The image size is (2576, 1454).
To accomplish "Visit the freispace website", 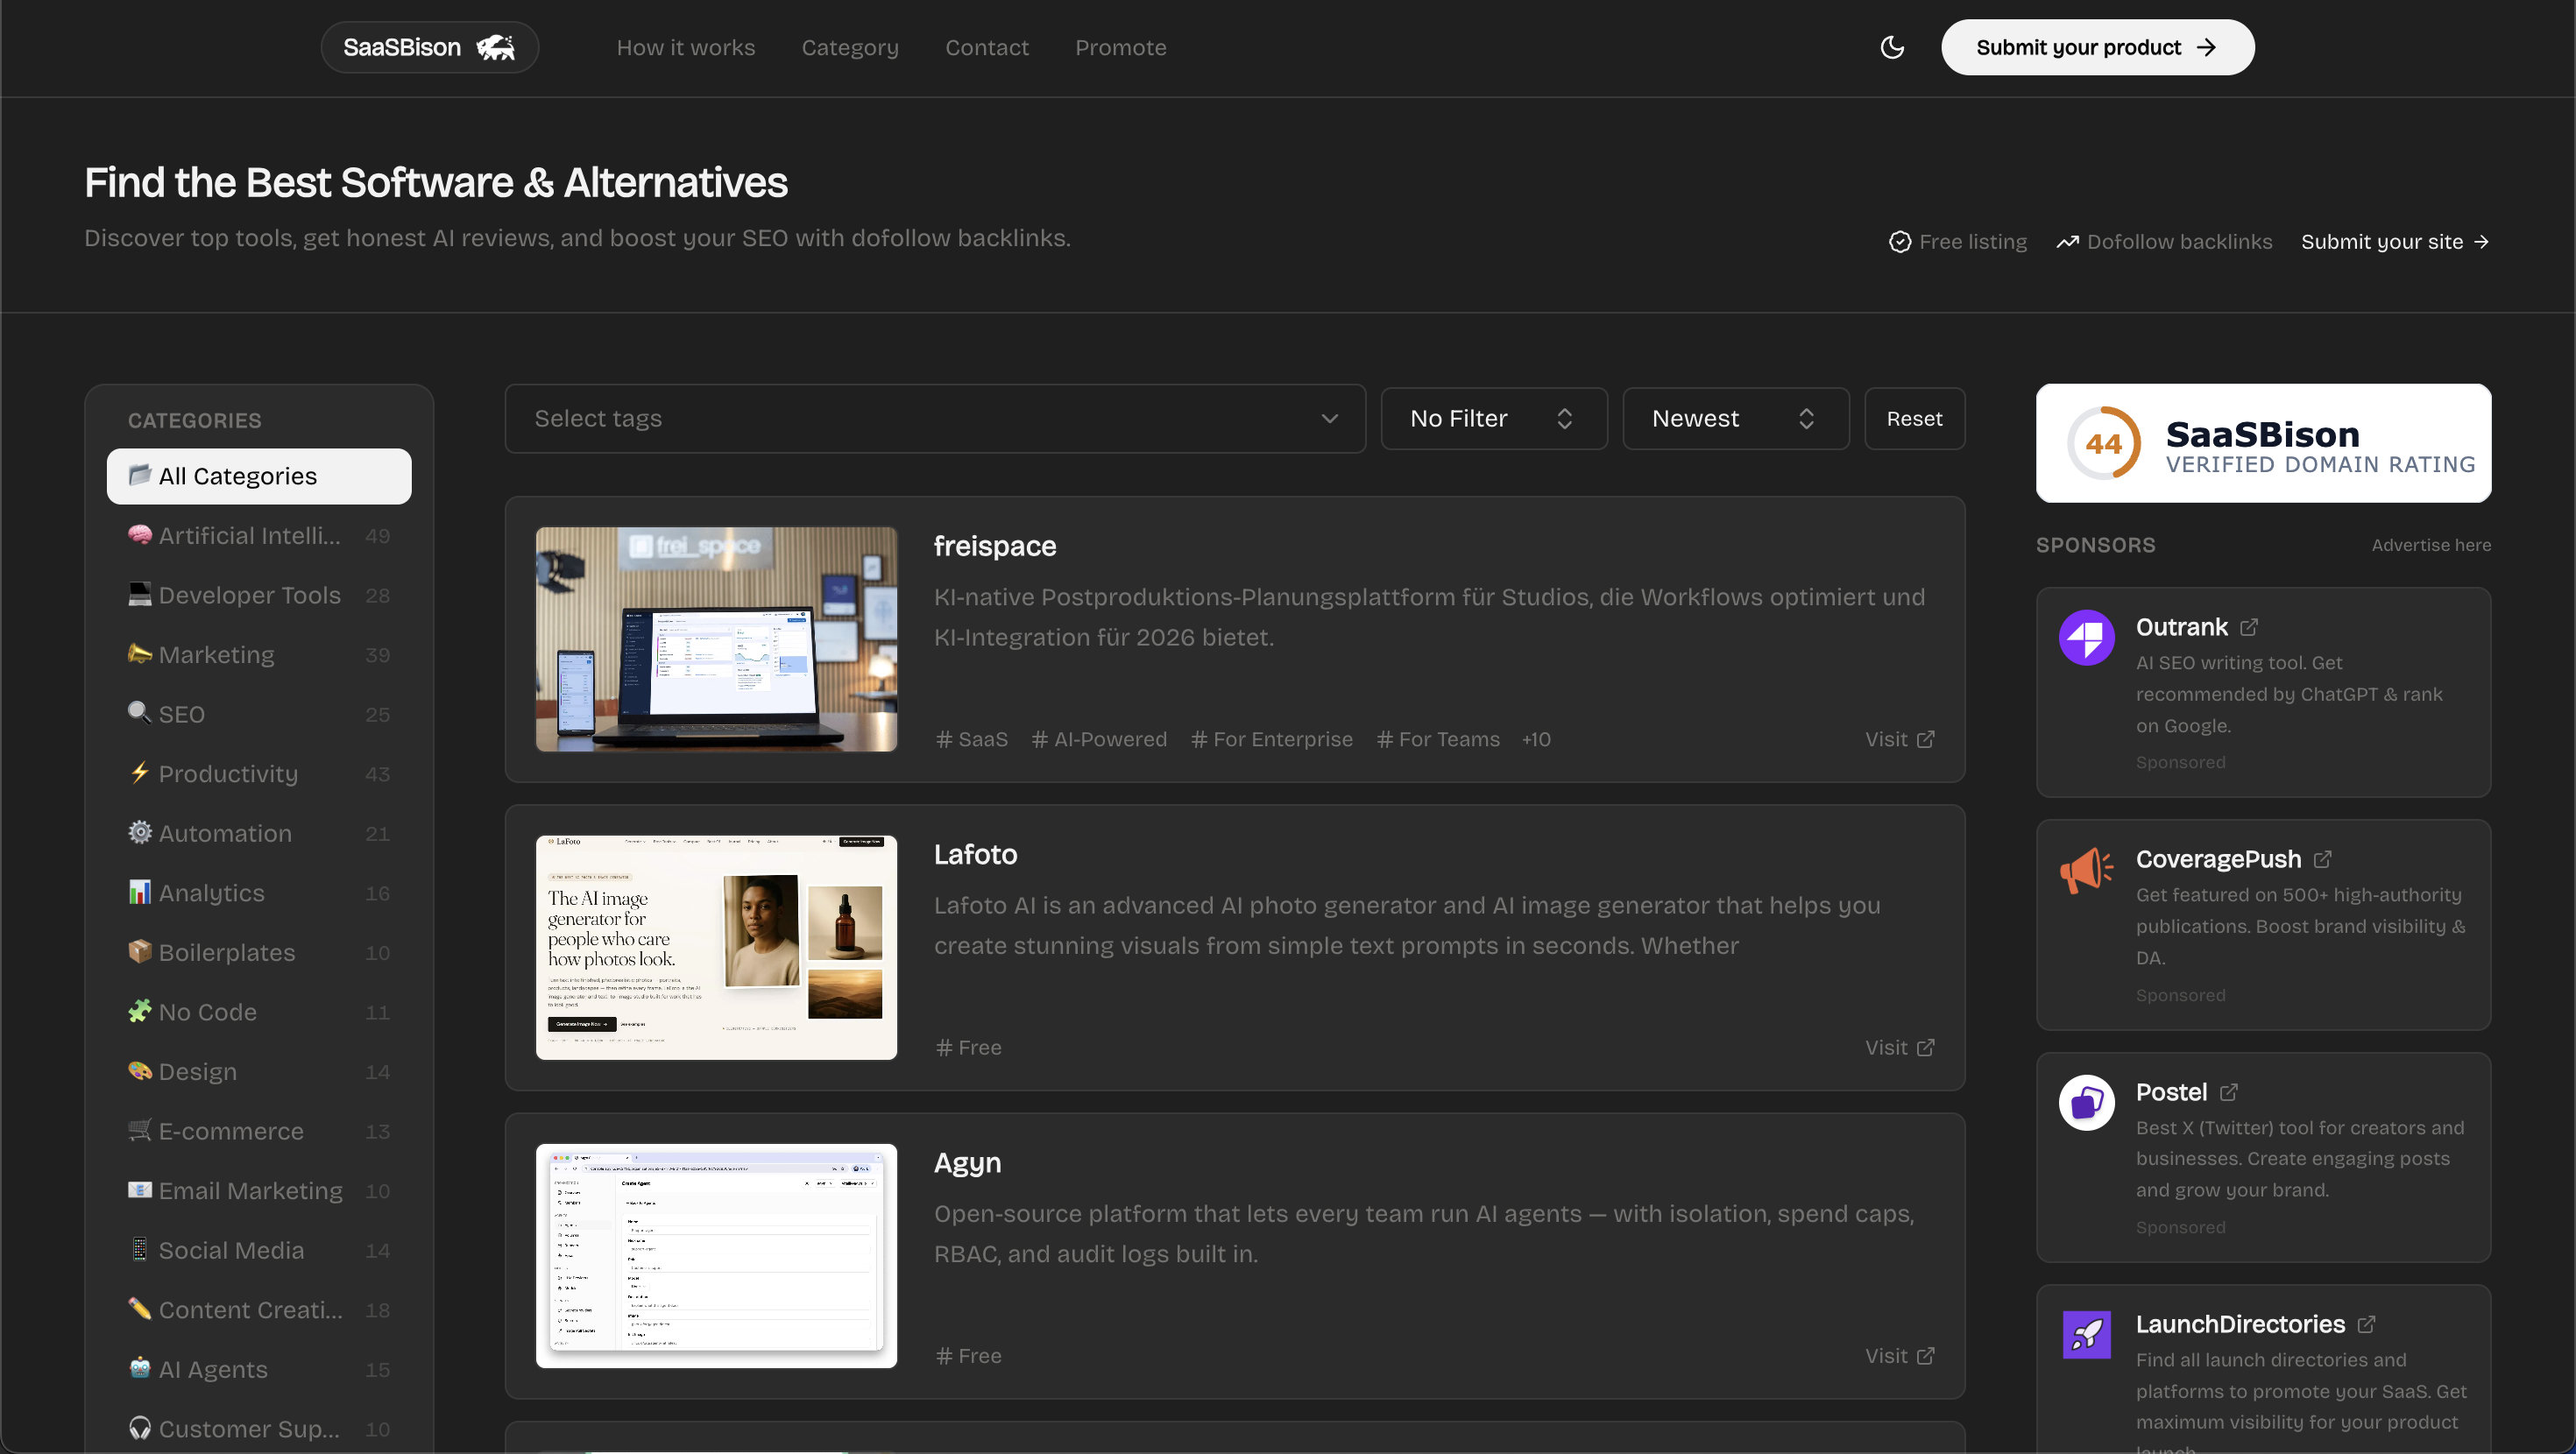I will [1900, 739].
